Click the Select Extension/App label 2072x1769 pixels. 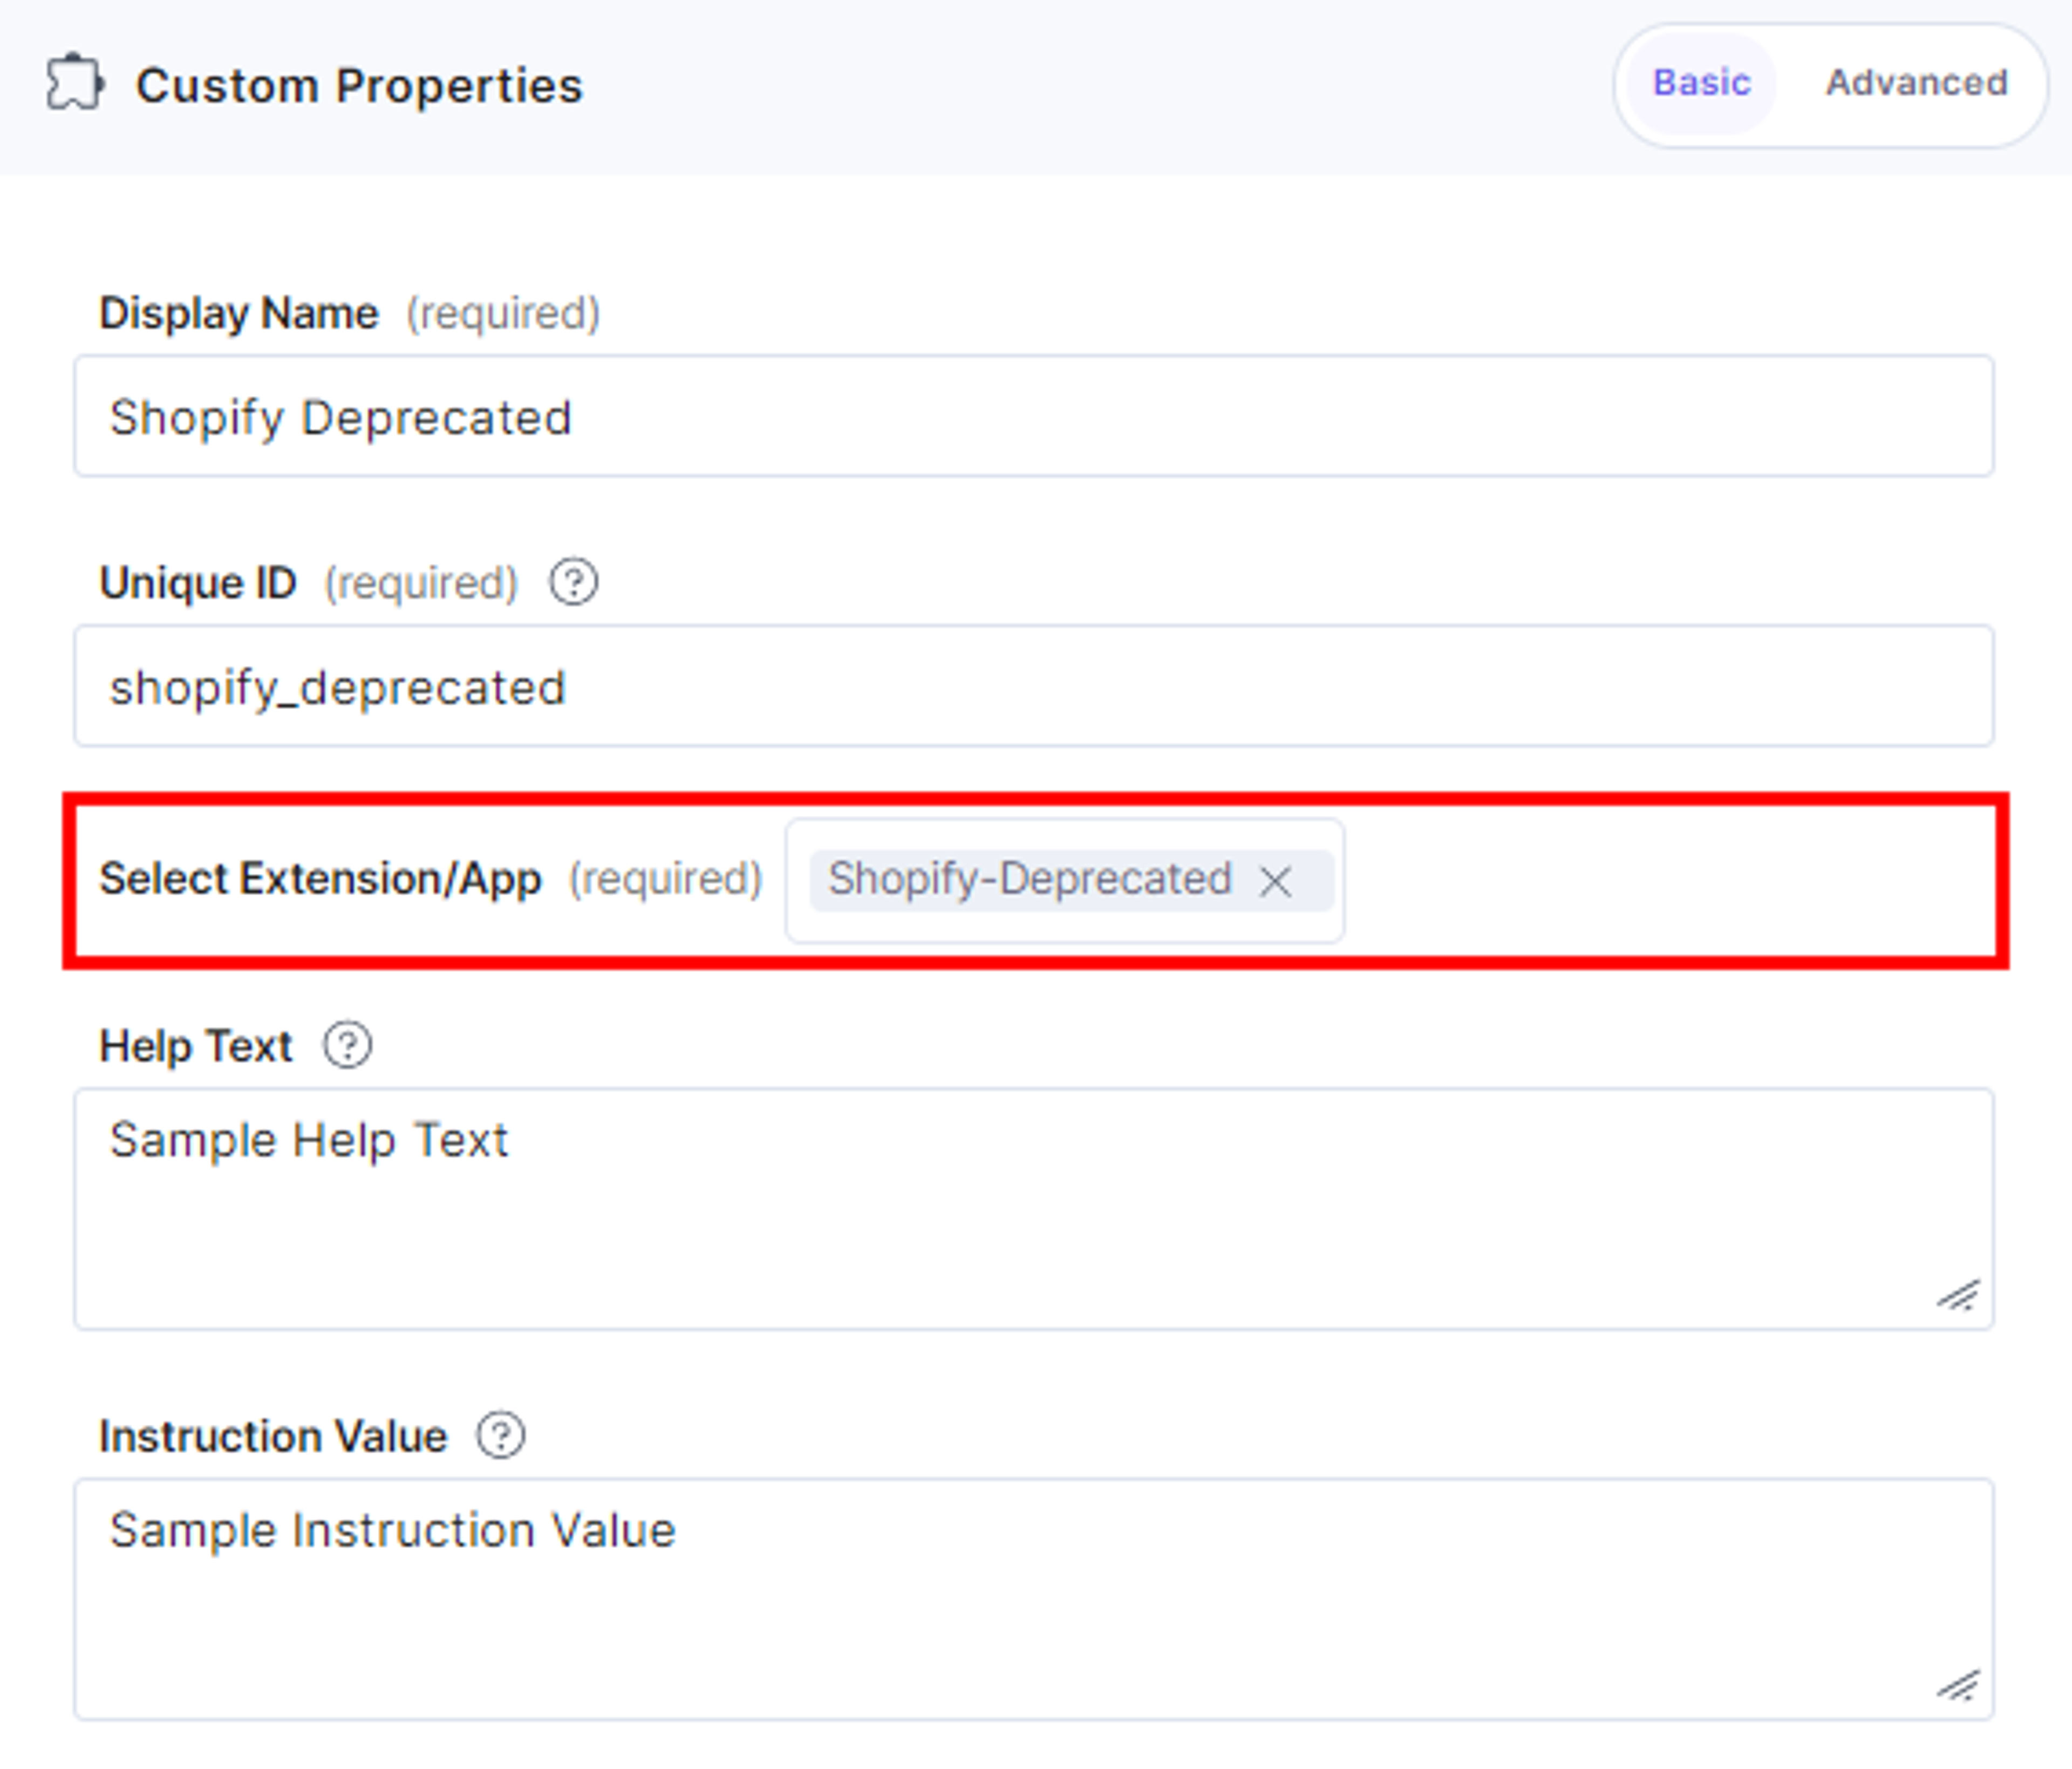(x=320, y=879)
